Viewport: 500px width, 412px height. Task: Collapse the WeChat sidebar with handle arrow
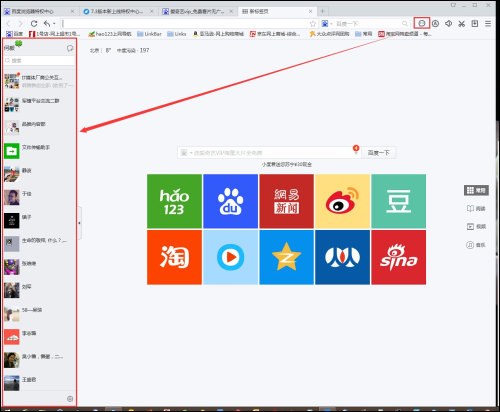[x=79, y=223]
